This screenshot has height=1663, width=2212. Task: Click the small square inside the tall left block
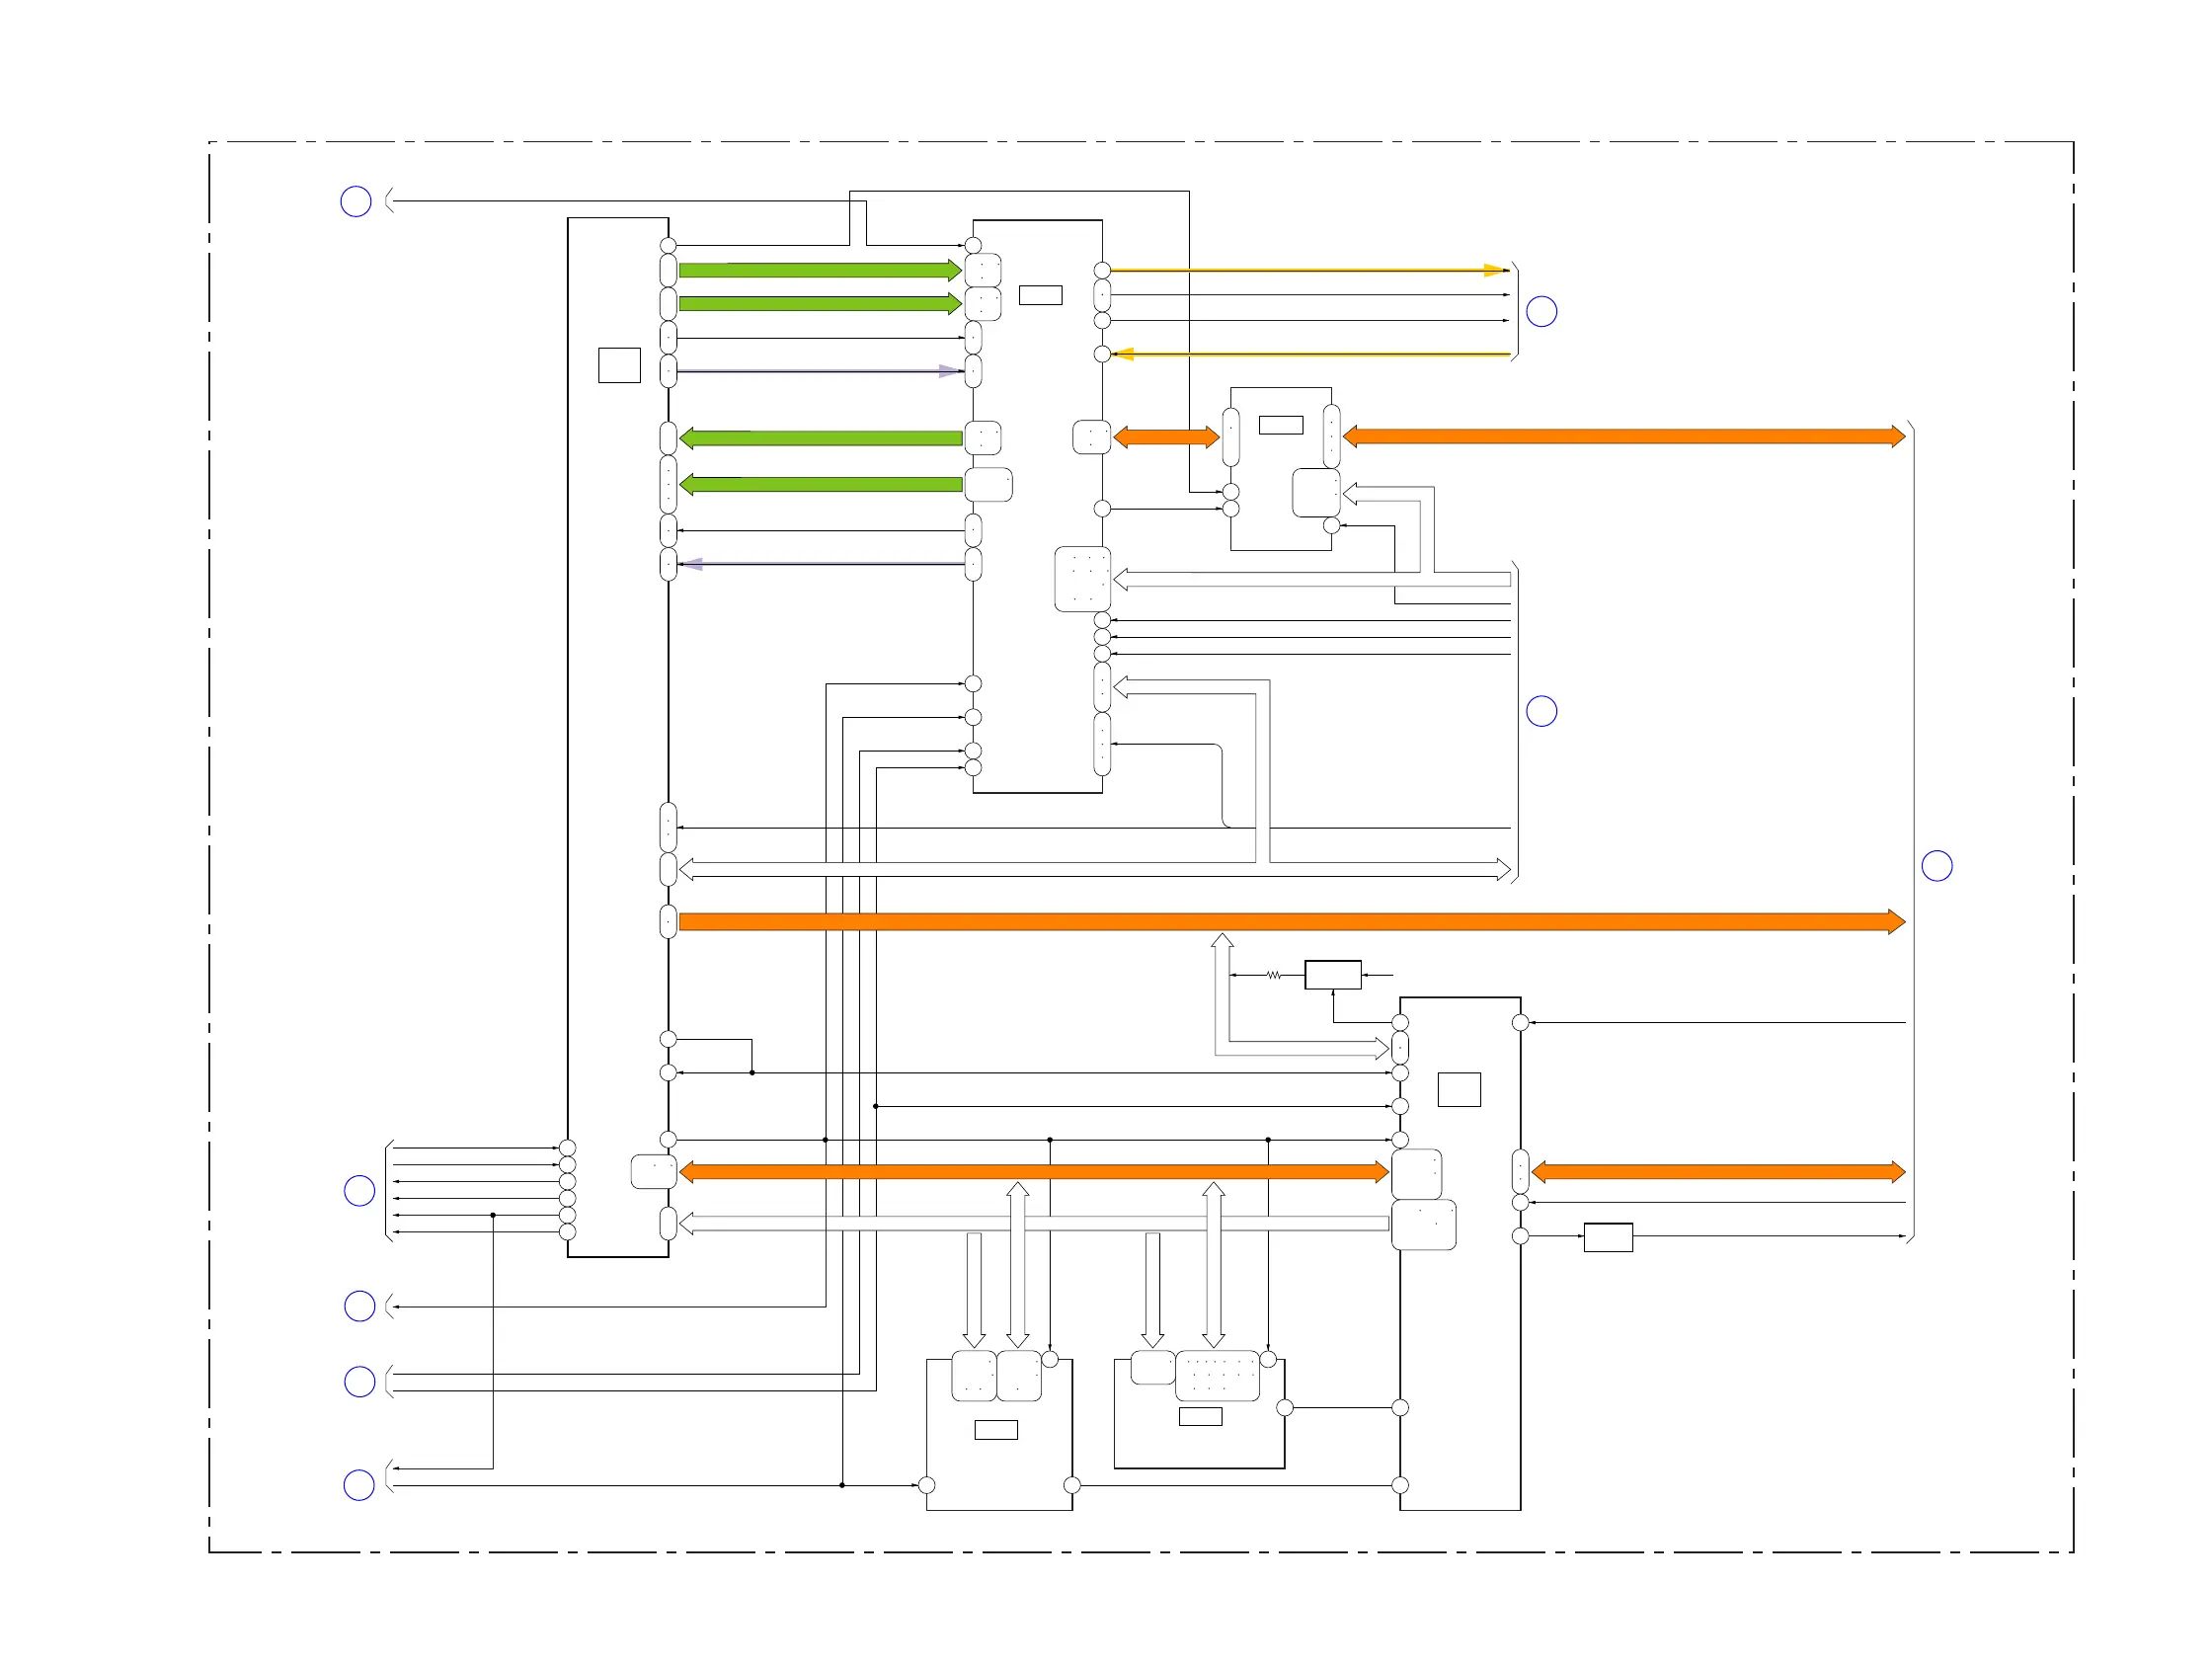(619, 365)
